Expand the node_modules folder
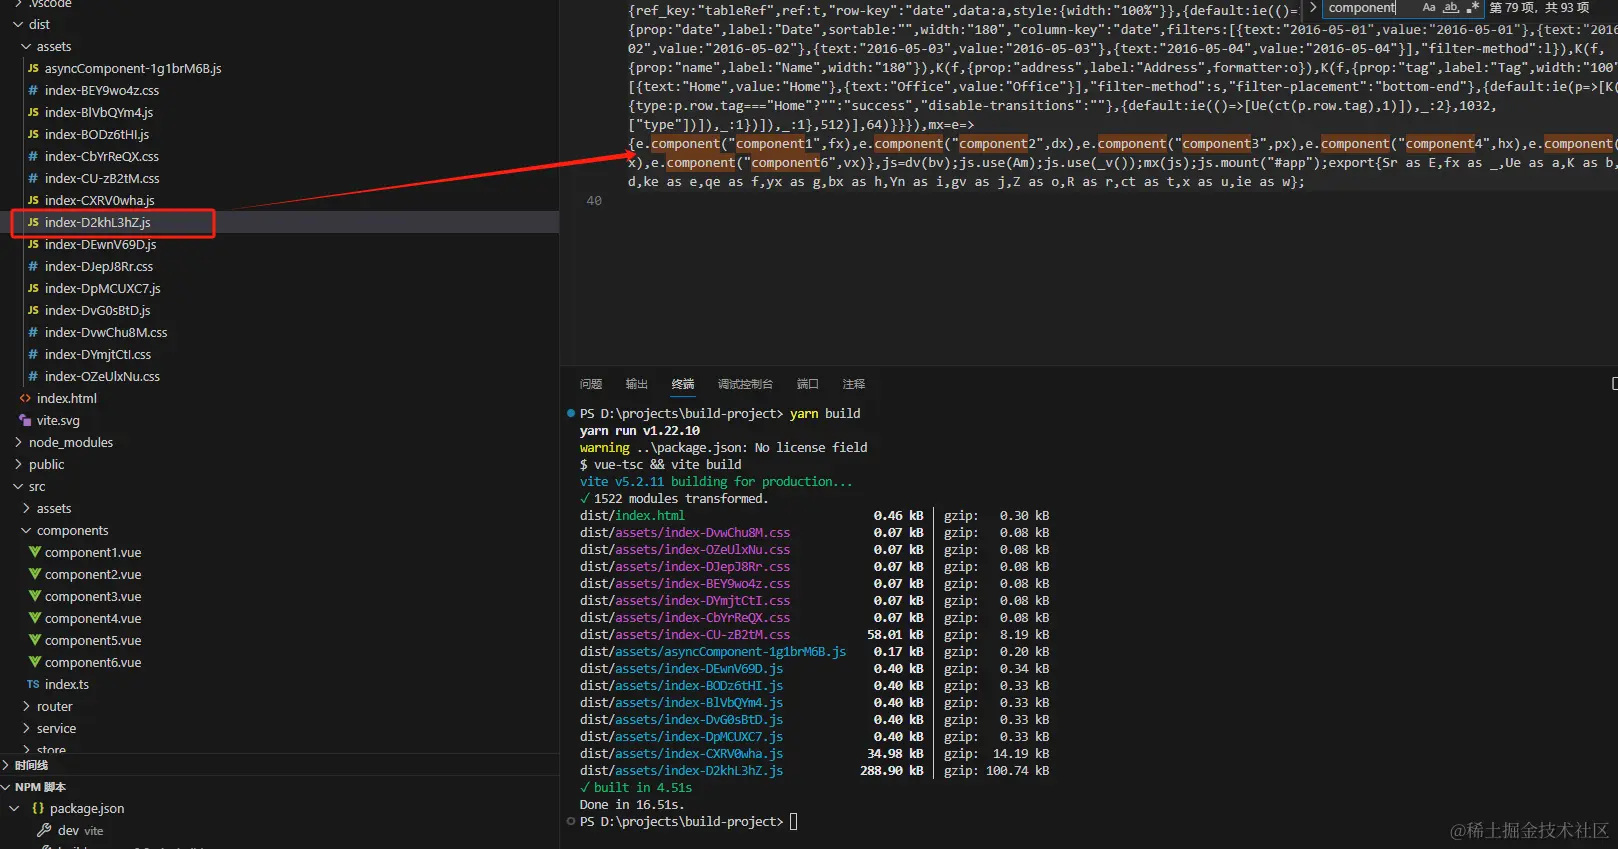 (18, 442)
